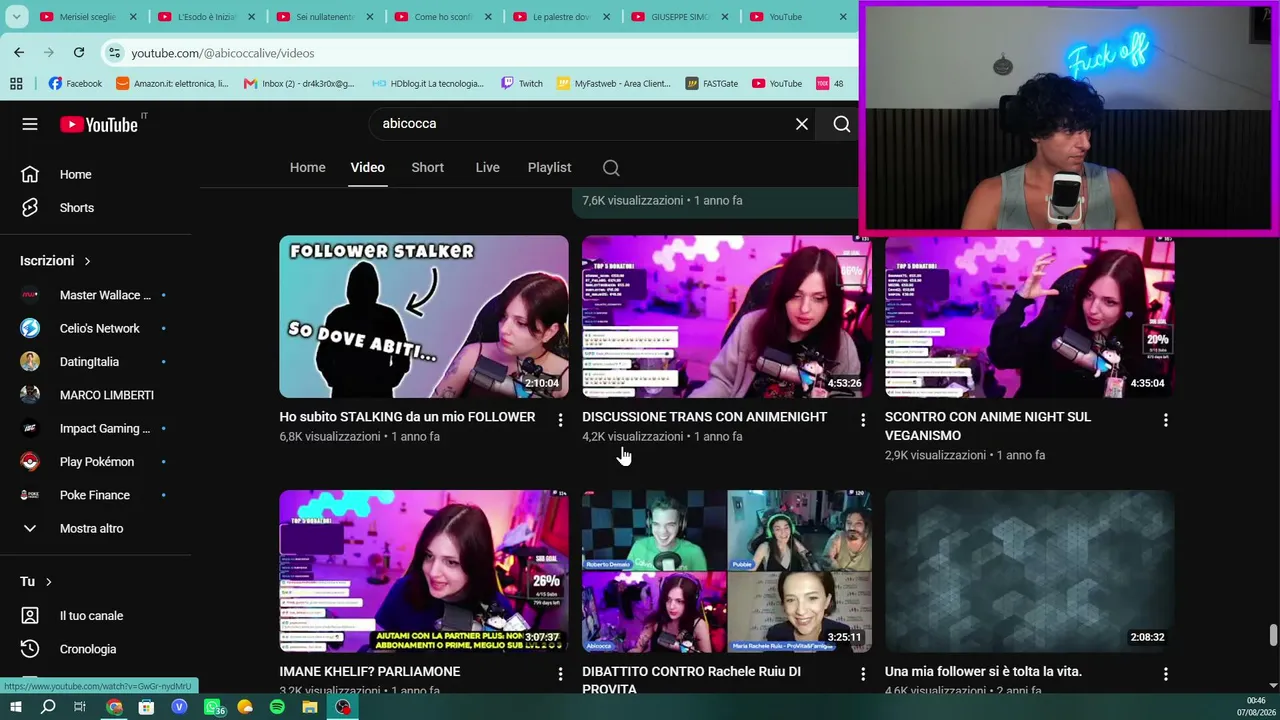The height and width of the screenshot is (720, 1280).
Task: Open Microsoft Store from the taskbar
Action: (146, 707)
